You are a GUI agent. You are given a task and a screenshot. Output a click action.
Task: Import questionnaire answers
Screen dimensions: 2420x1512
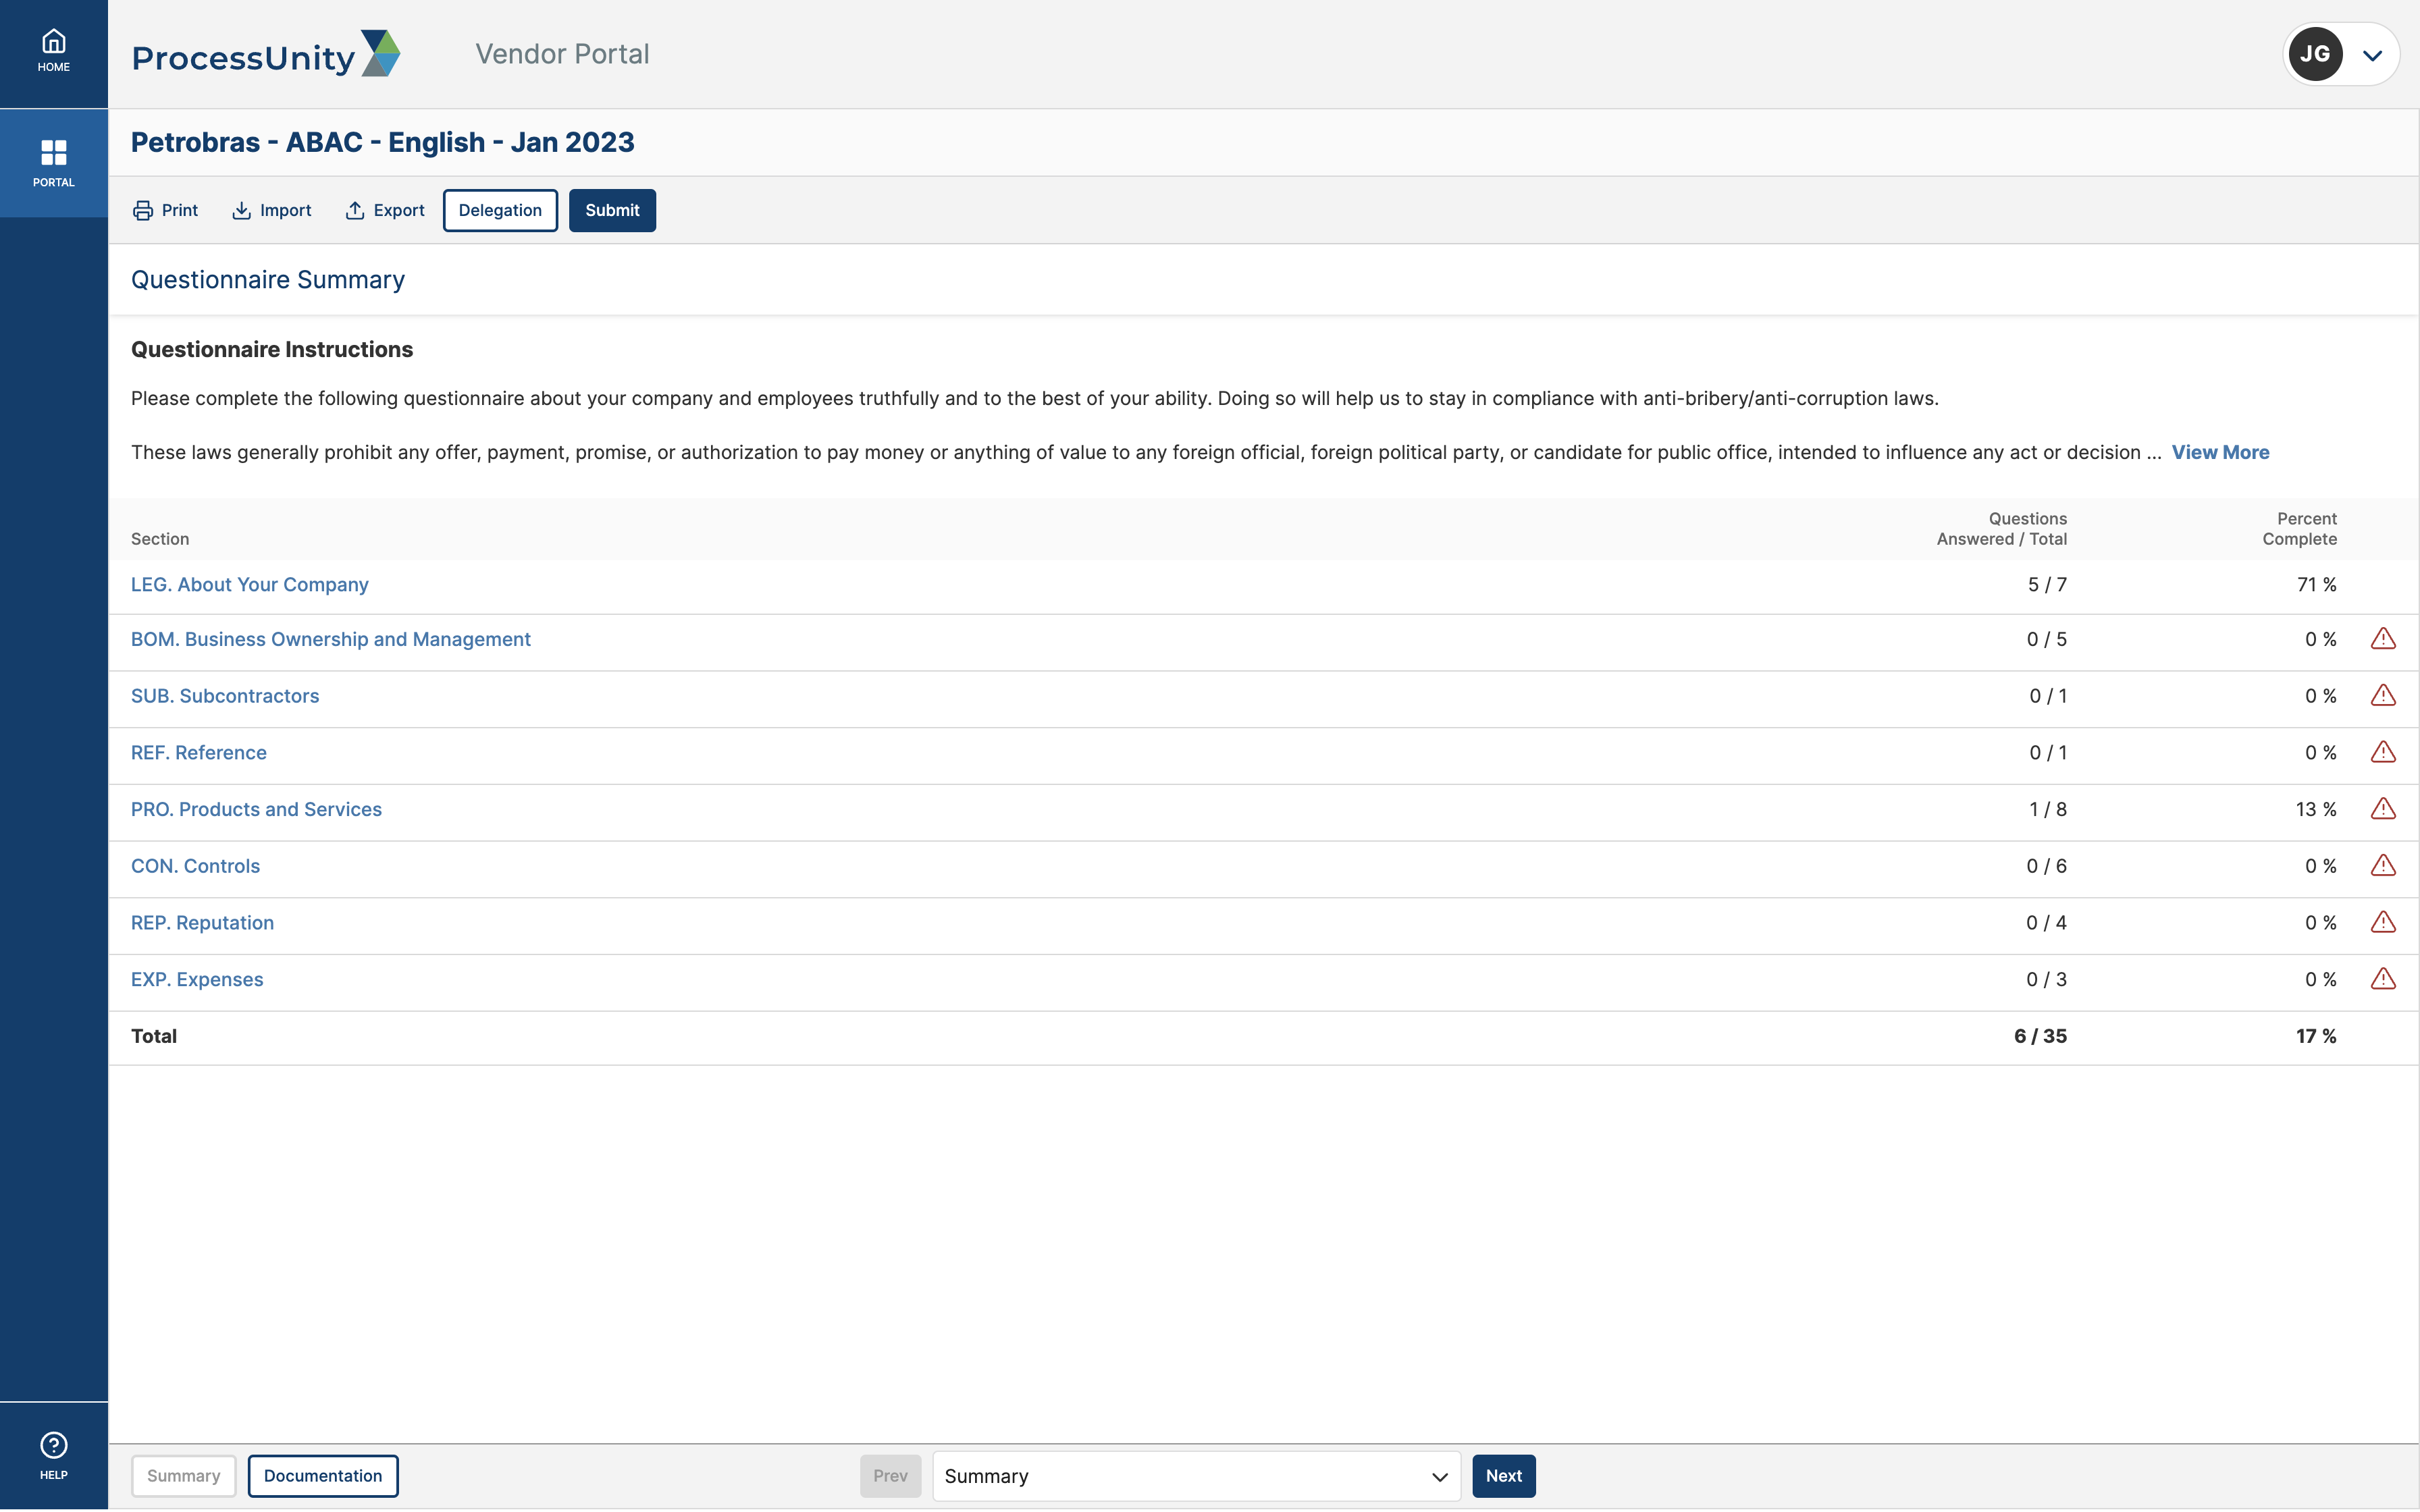[x=272, y=210]
